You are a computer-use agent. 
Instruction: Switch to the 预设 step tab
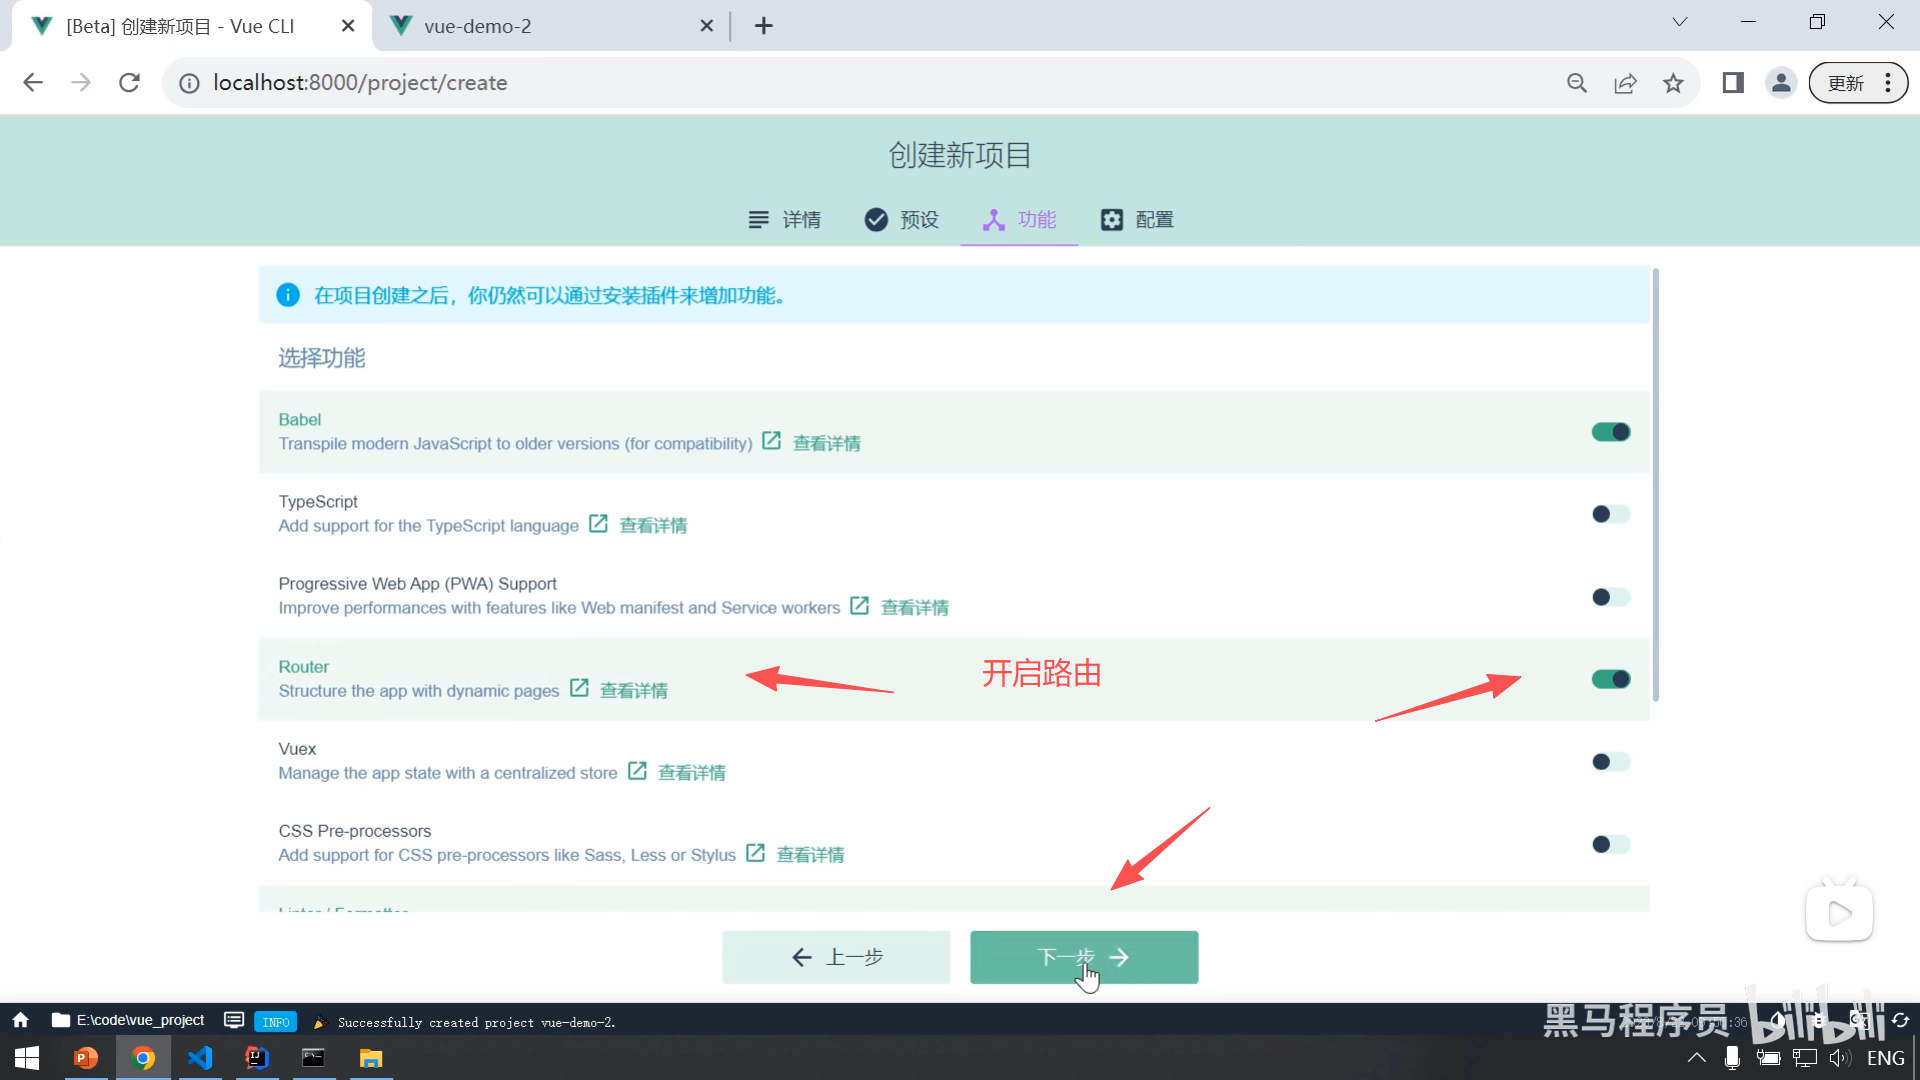(x=902, y=220)
